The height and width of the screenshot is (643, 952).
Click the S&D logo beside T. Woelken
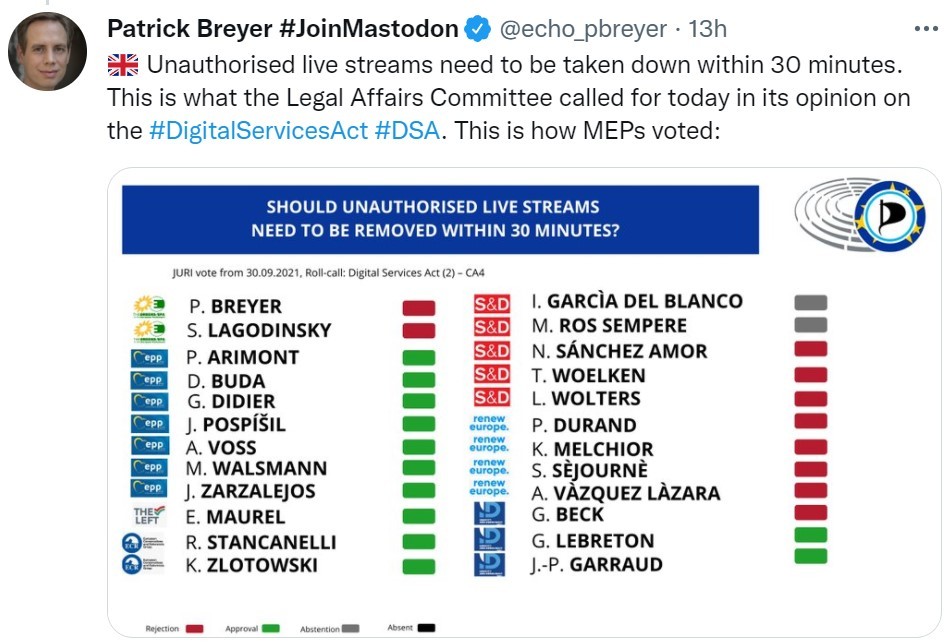[x=492, y=375]
